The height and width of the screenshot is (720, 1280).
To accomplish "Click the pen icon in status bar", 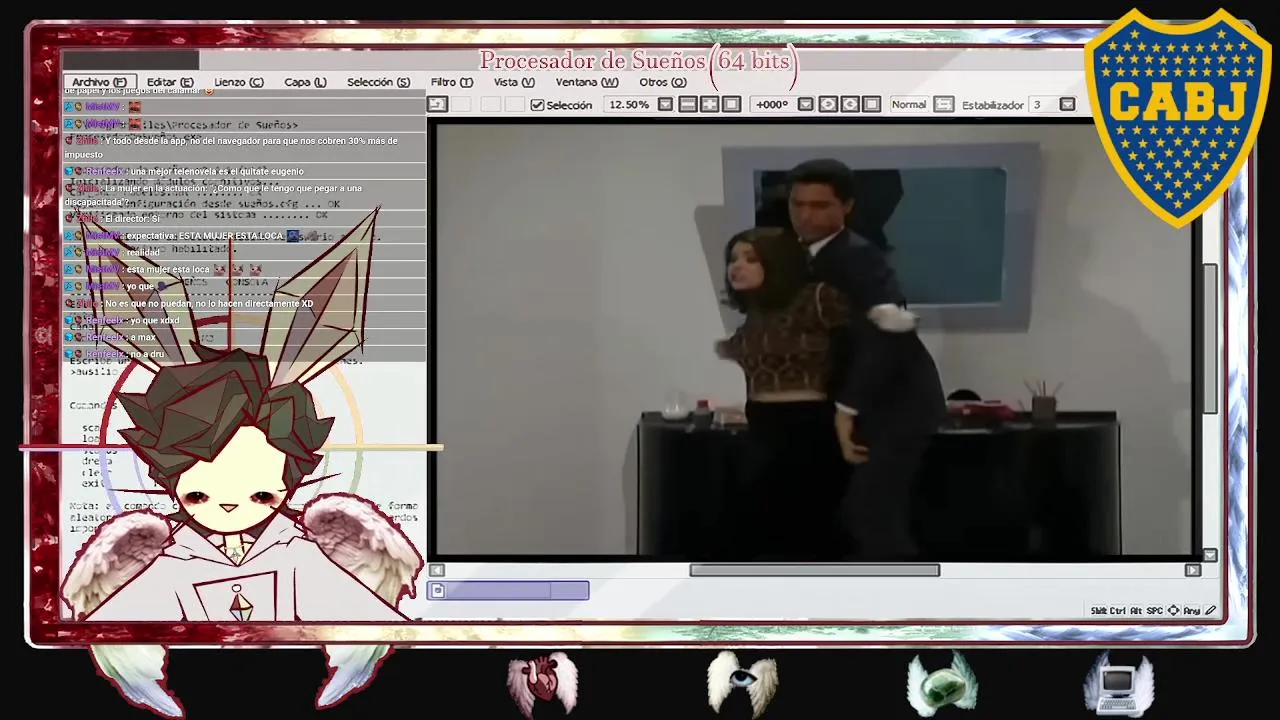I will pos(1210,610).
